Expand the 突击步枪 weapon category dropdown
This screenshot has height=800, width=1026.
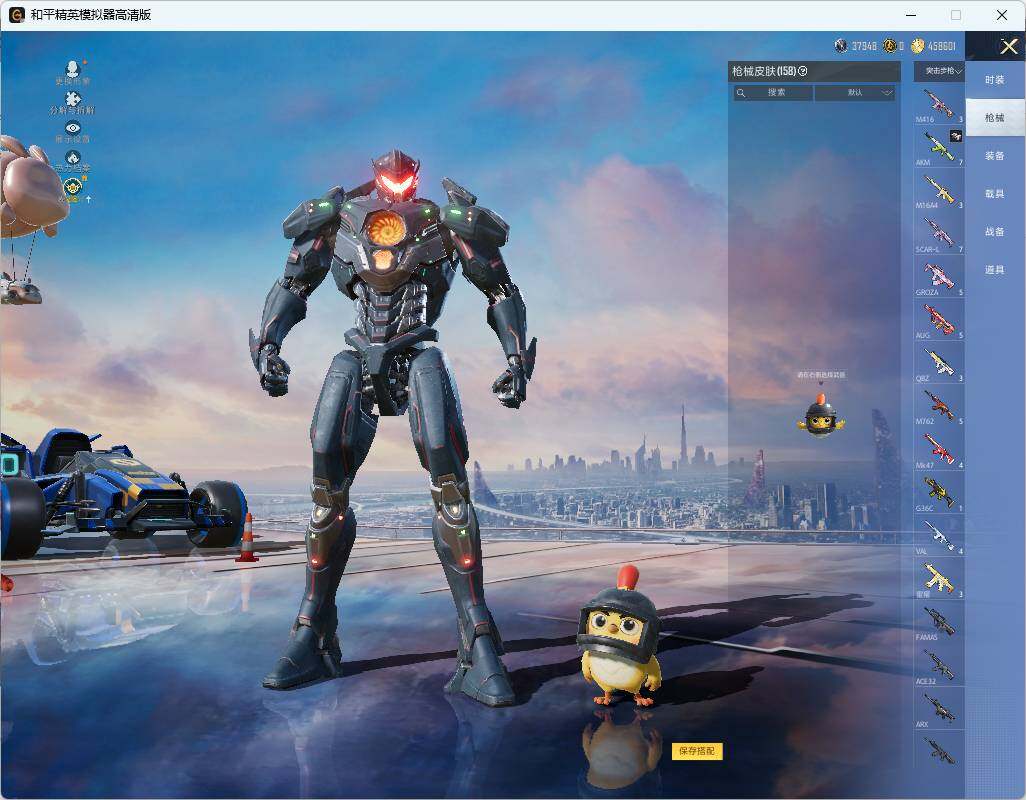[940, 71]
